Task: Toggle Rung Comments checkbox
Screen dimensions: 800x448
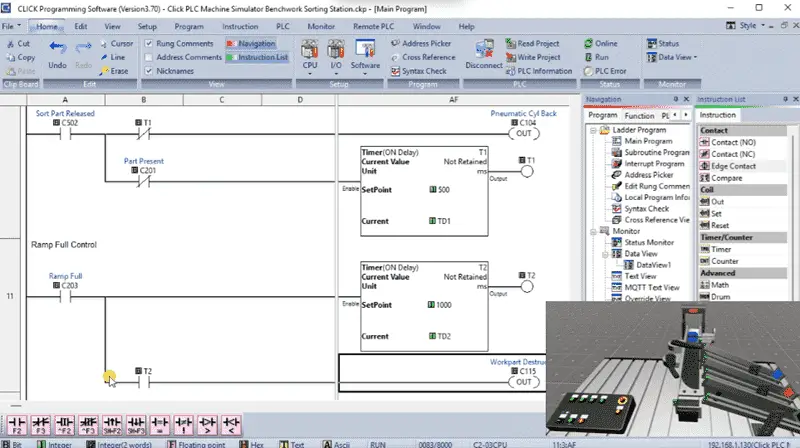Action: [x=148, y=44]
